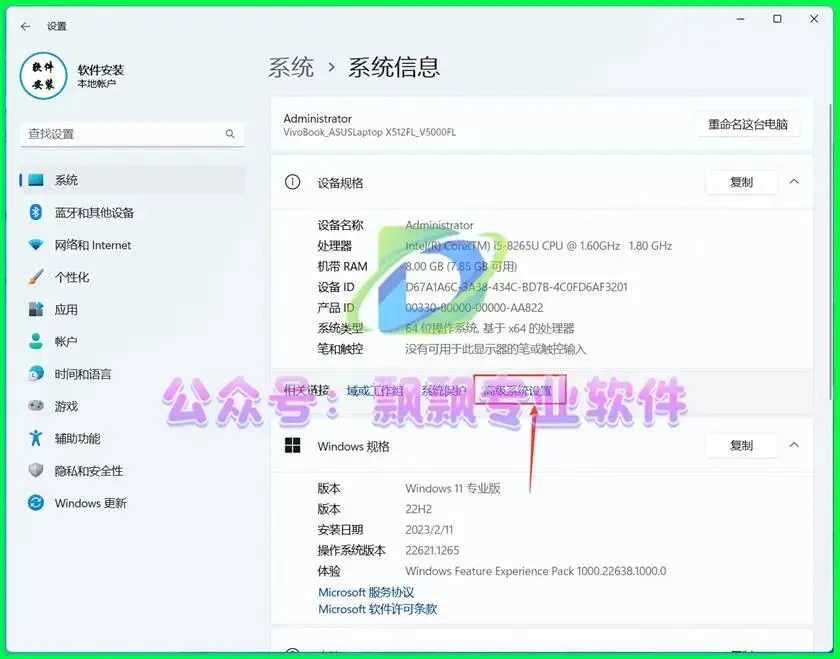This screenshot has width=840, height=659.
Task: Open Microsoft 服务协议 link
Action: (366, 592)
